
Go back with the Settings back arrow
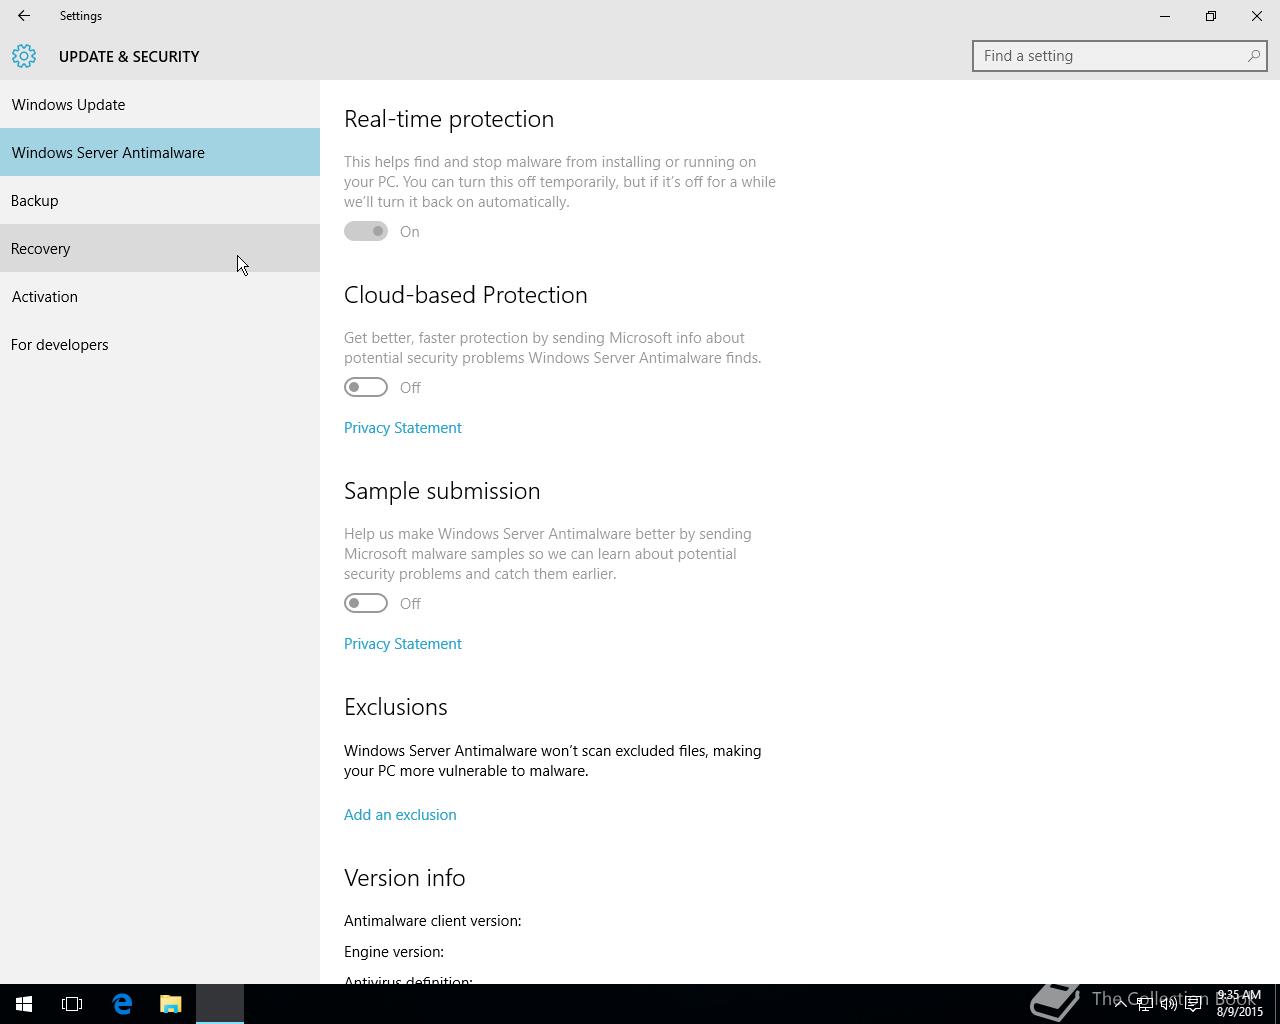23,16
